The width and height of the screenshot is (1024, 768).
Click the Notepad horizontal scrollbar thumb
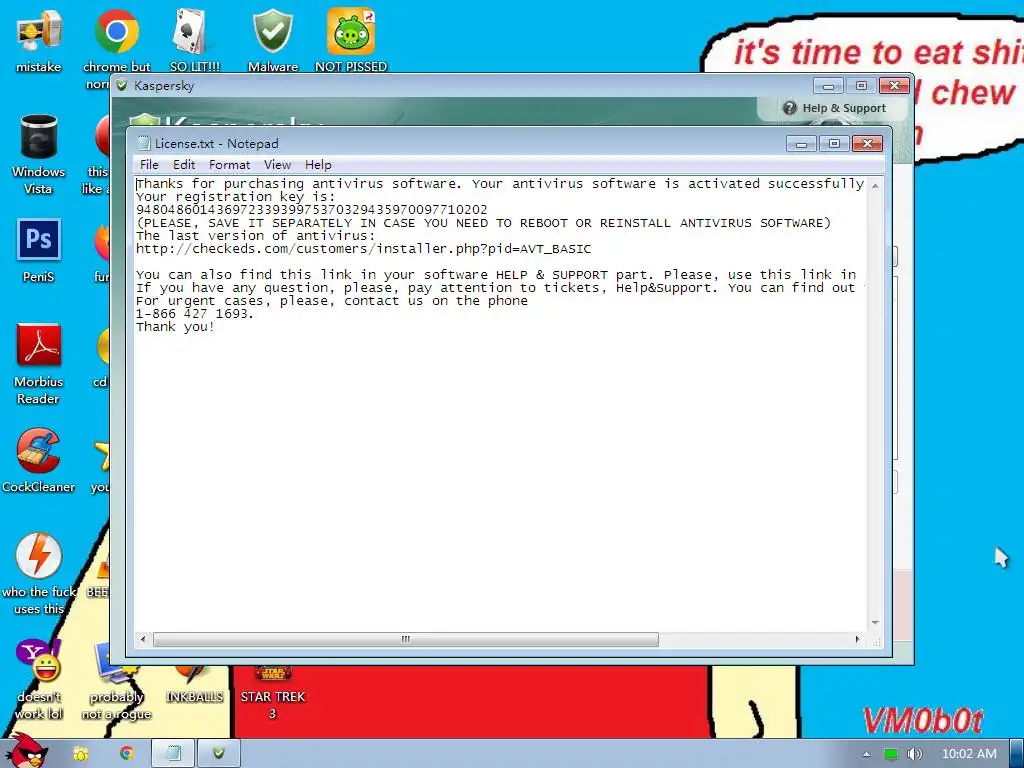(406, 639)
